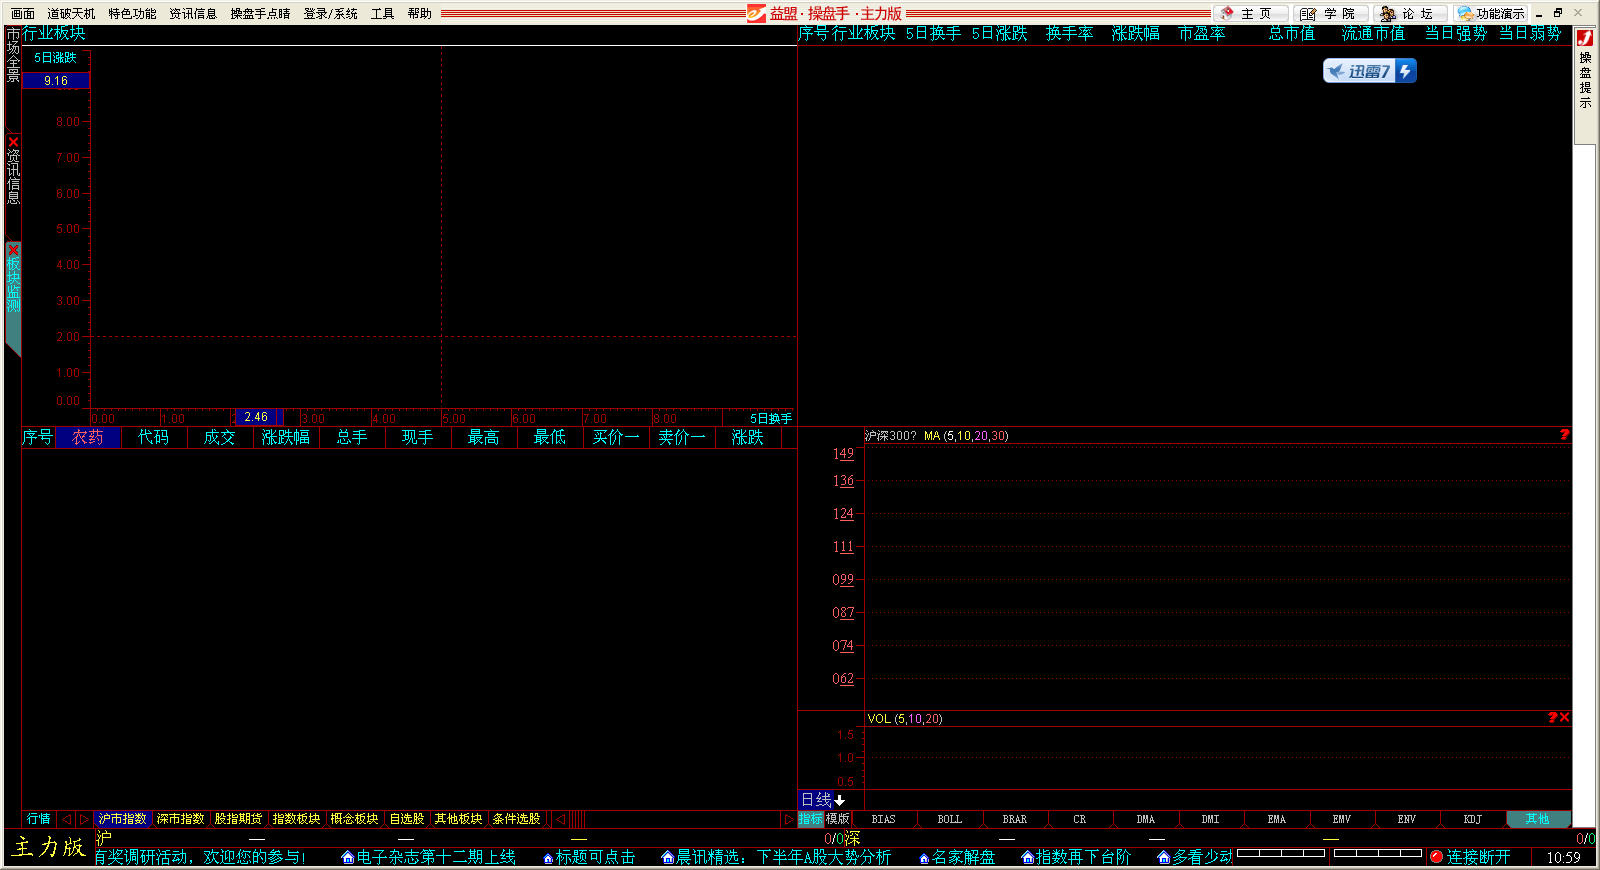Close the 资讯信息 side panel

click(13, 142)
